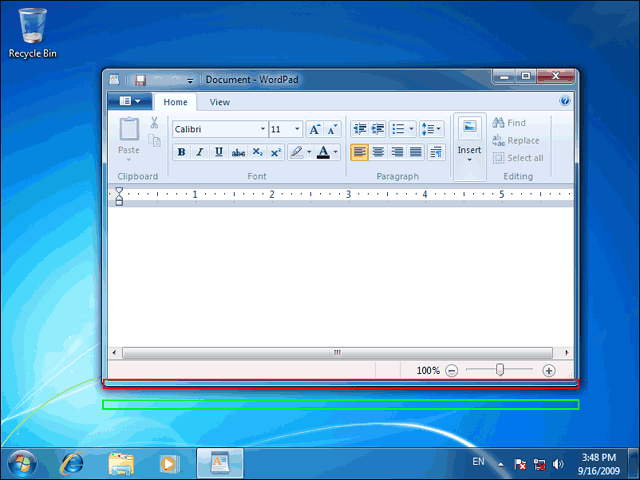Click the zoom slider handle
This screenshot has height=480, width=640.
coord(500,370)
